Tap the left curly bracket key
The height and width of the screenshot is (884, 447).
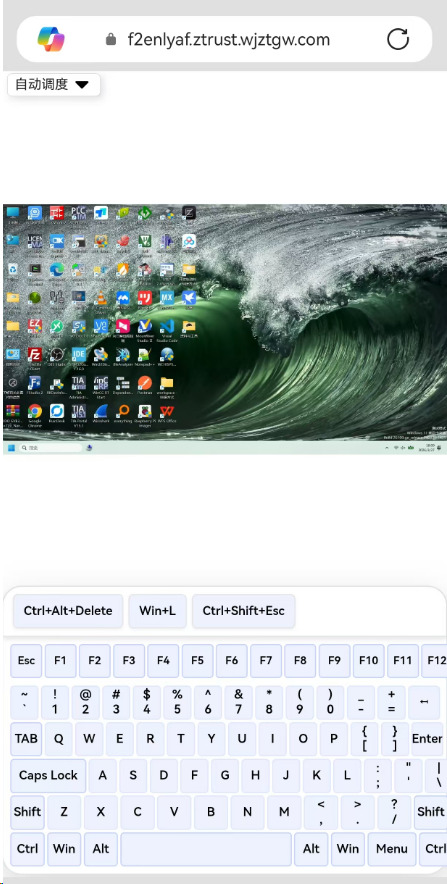tap(365, 739)
